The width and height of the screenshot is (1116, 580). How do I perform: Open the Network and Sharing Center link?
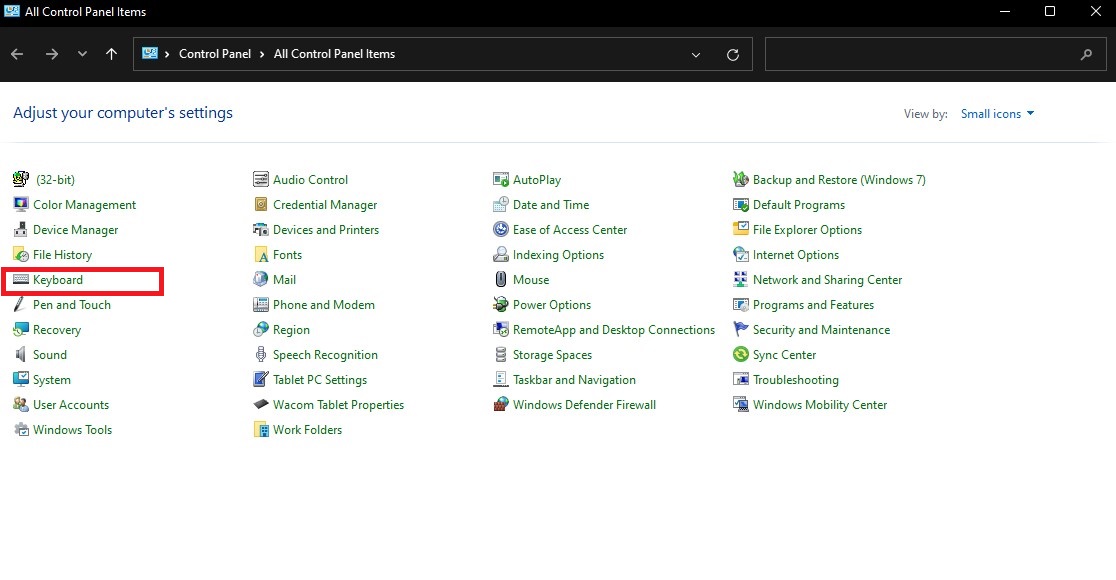pyautogui.click(x=827, y=280)
